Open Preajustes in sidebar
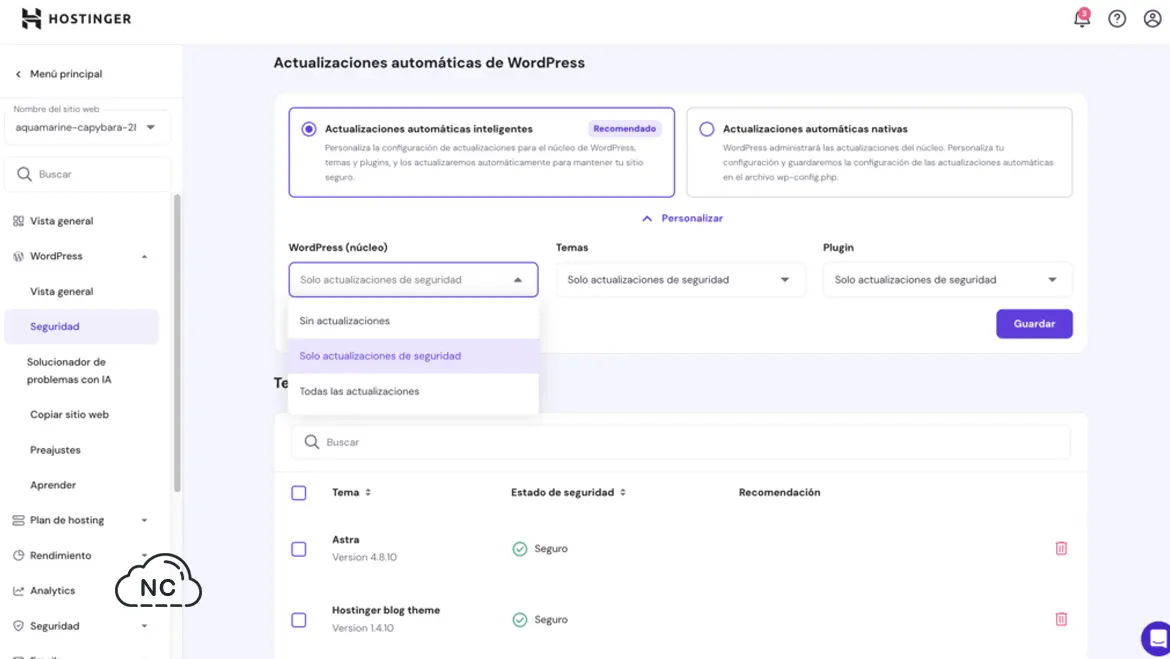This screenshot has width=1170, height=659. [54, 450]
